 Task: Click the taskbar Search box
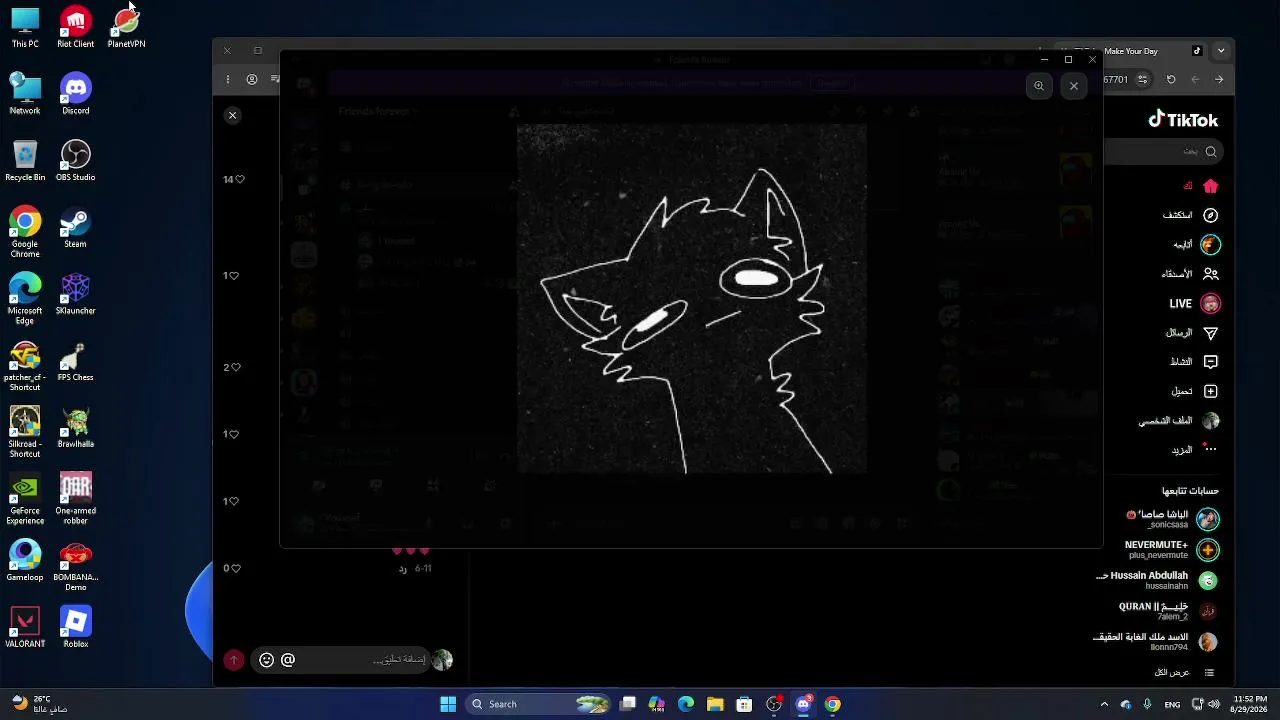(x=538, y=704)
